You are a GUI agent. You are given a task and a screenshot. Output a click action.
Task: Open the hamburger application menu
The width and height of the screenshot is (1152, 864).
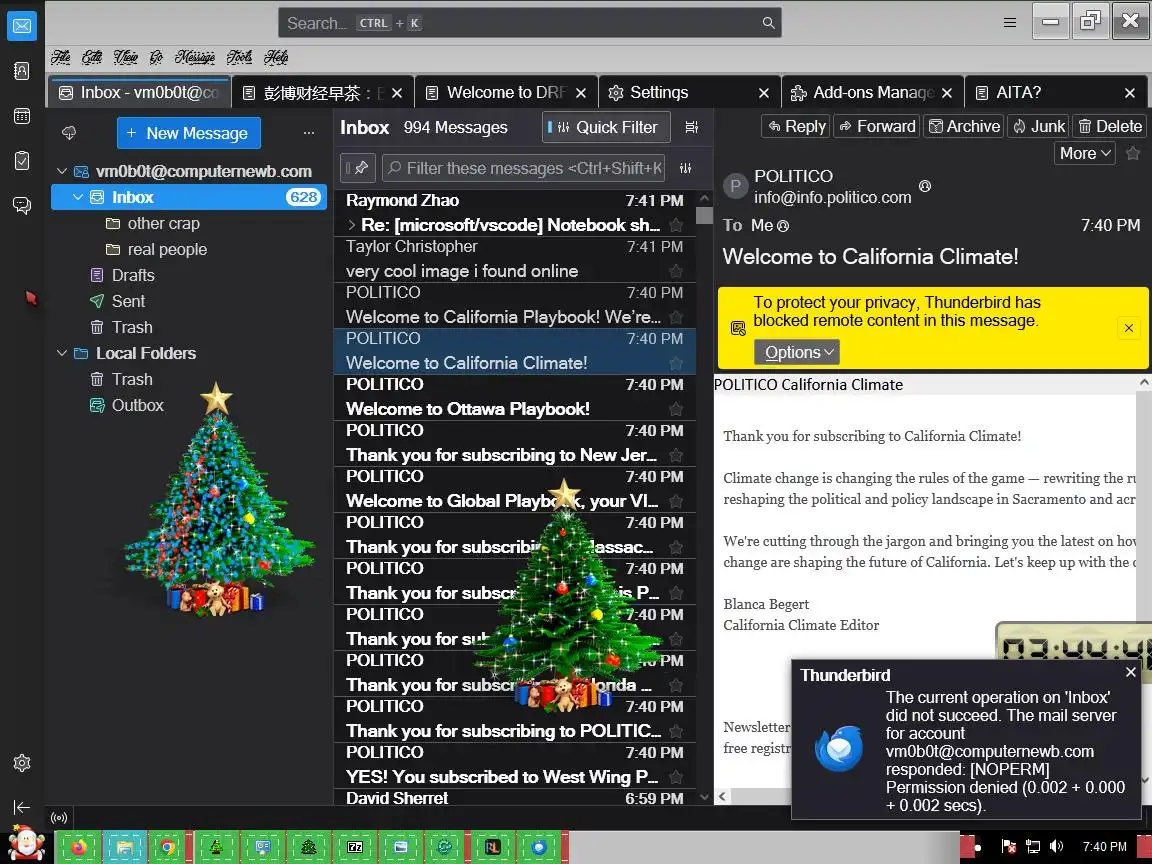(1010, 23)
